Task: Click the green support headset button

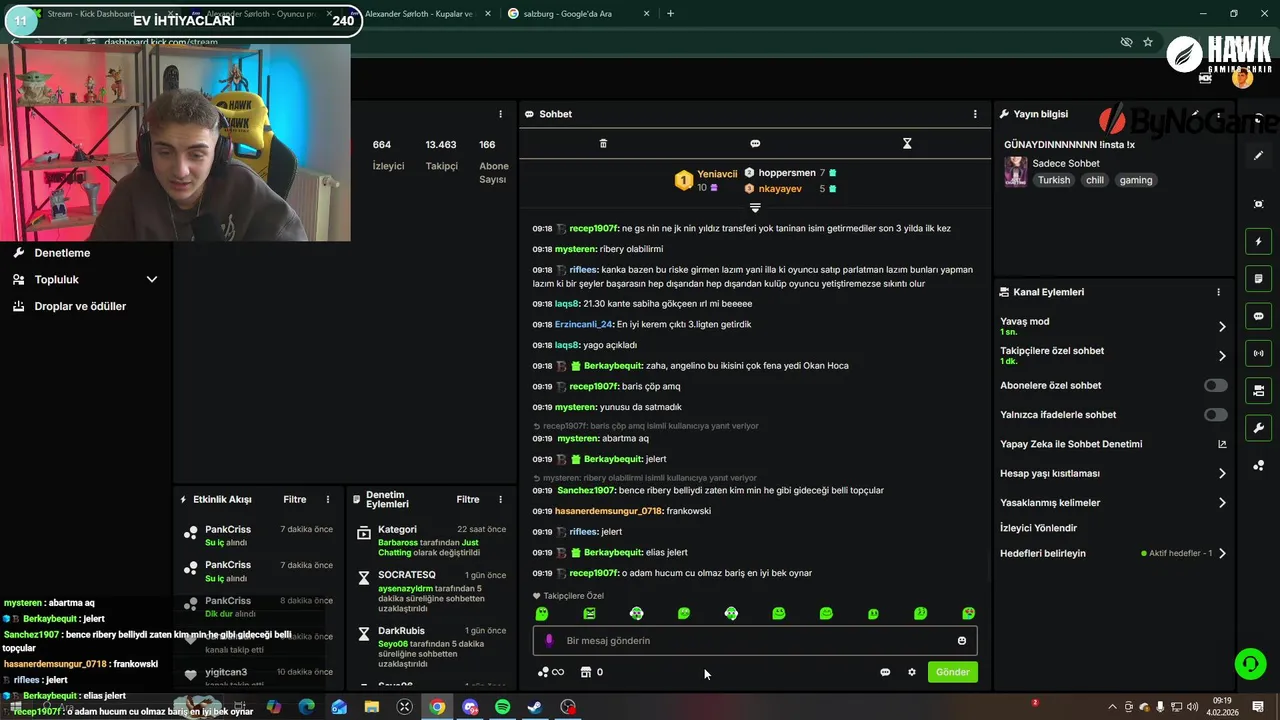Action: [x=1249, y=663]
